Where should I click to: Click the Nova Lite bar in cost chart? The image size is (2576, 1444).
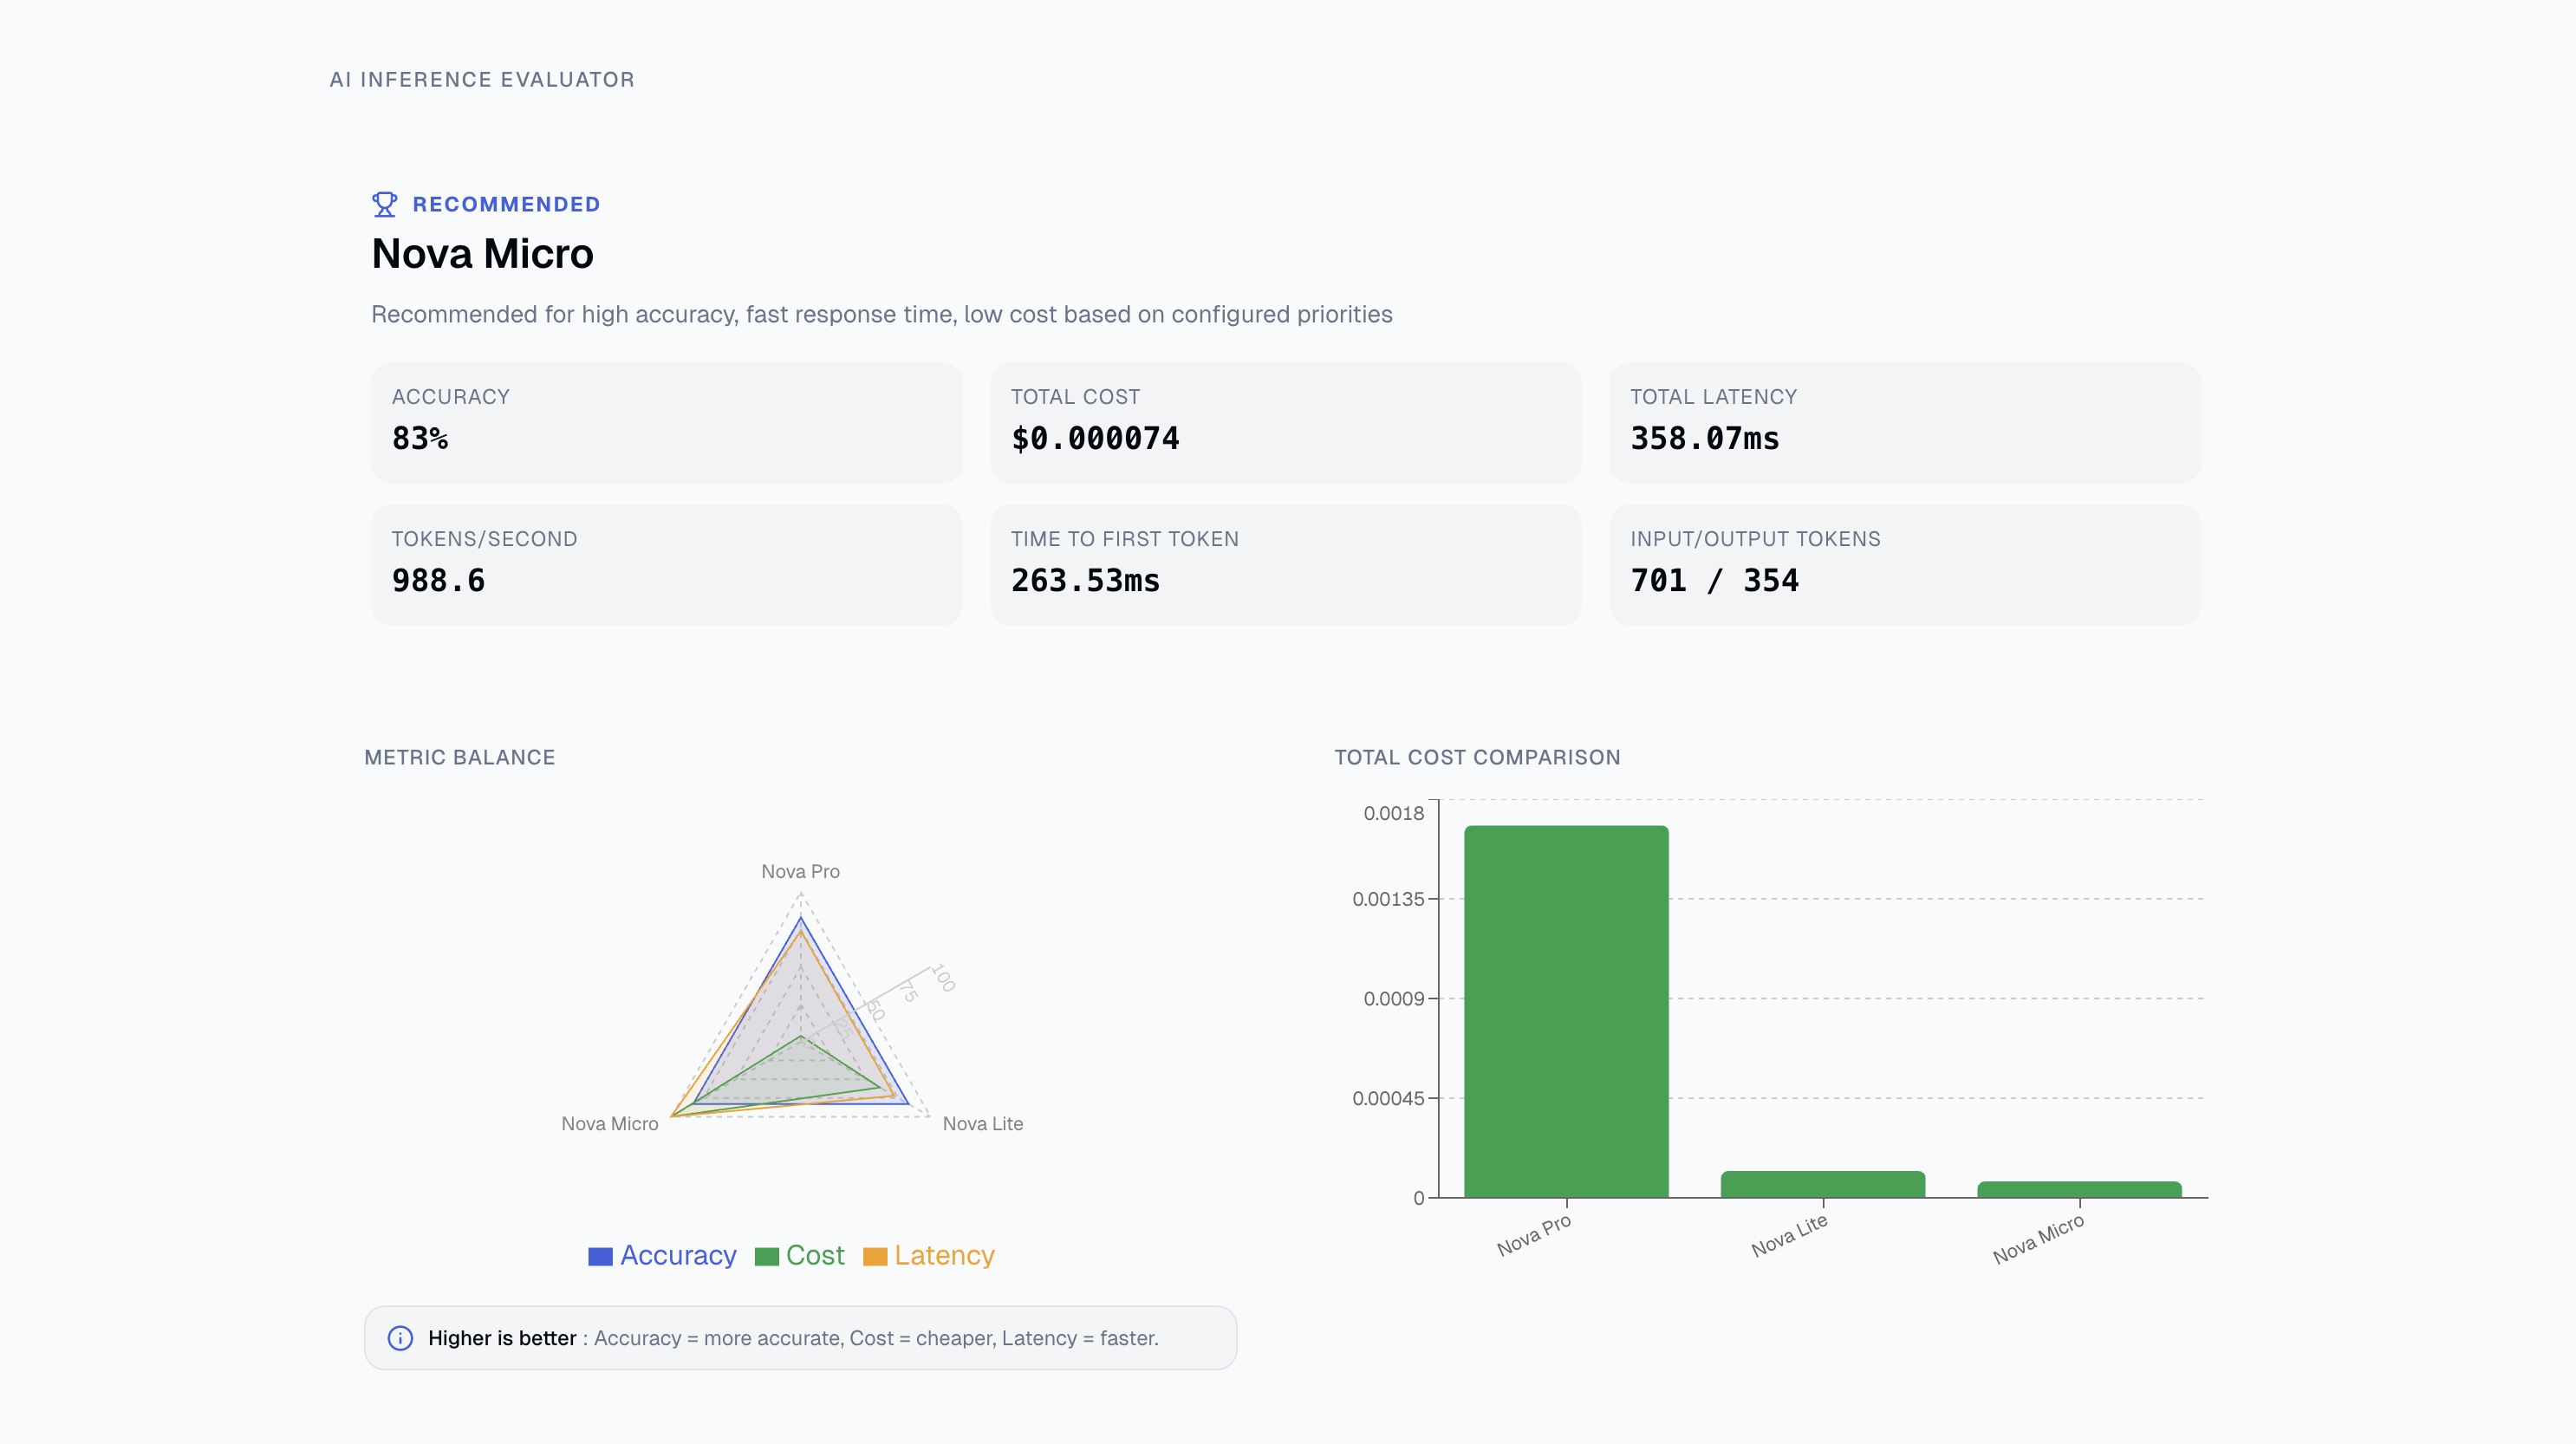[x=1822, y=1184]
